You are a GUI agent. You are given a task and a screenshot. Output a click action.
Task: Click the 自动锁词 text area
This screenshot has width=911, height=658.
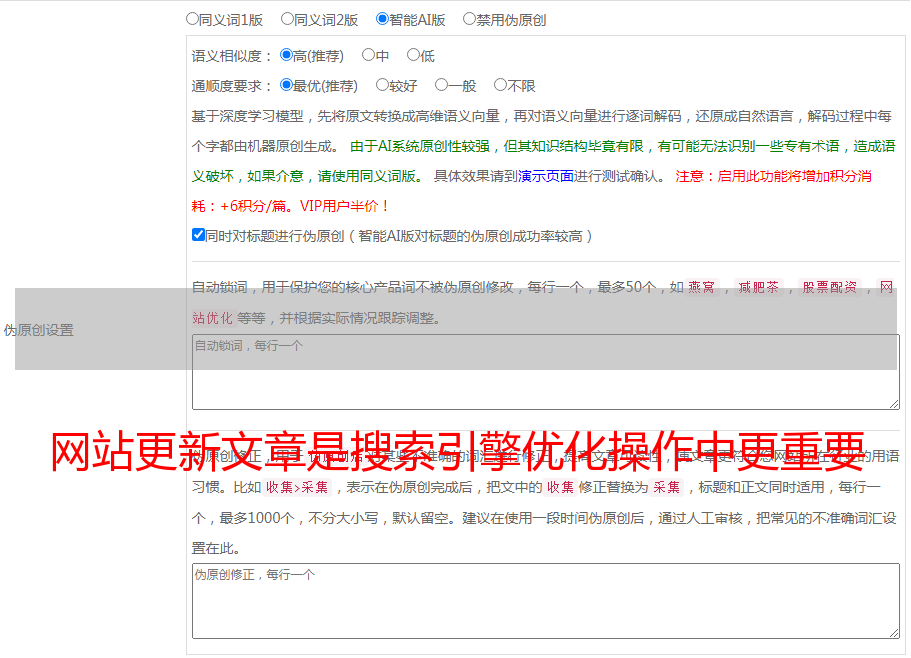coord(546,372)
